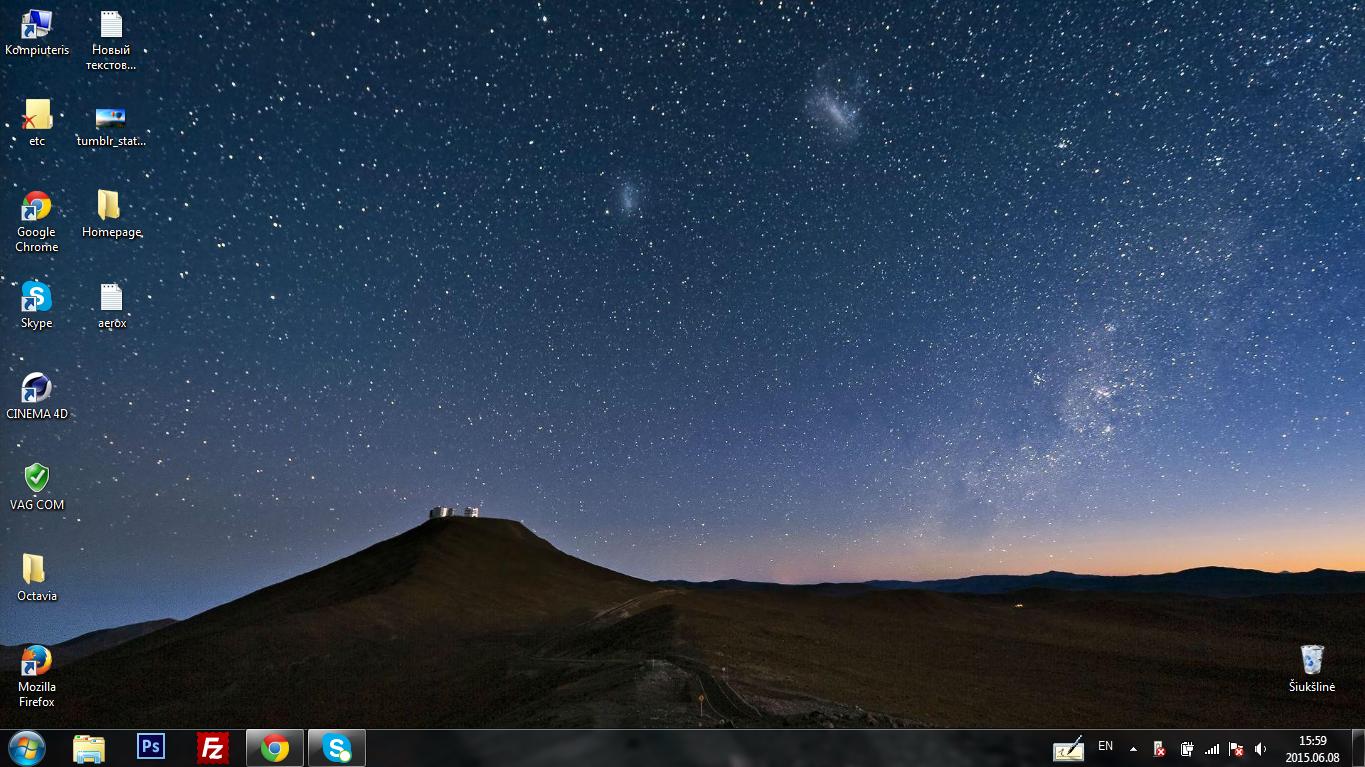Select the aerox text file icon
The width and height of the screenshot is (1365, 767).
tap(111, 305)
